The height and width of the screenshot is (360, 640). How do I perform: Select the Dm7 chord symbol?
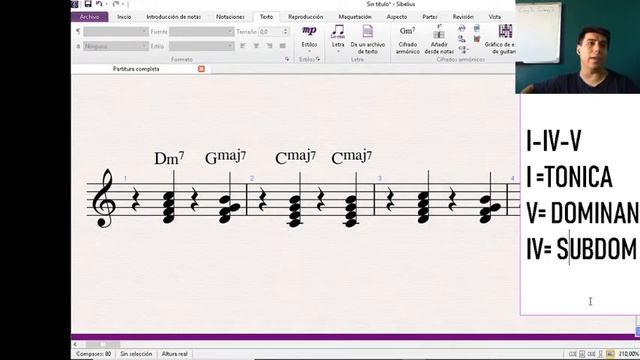[x=169, y=158]
